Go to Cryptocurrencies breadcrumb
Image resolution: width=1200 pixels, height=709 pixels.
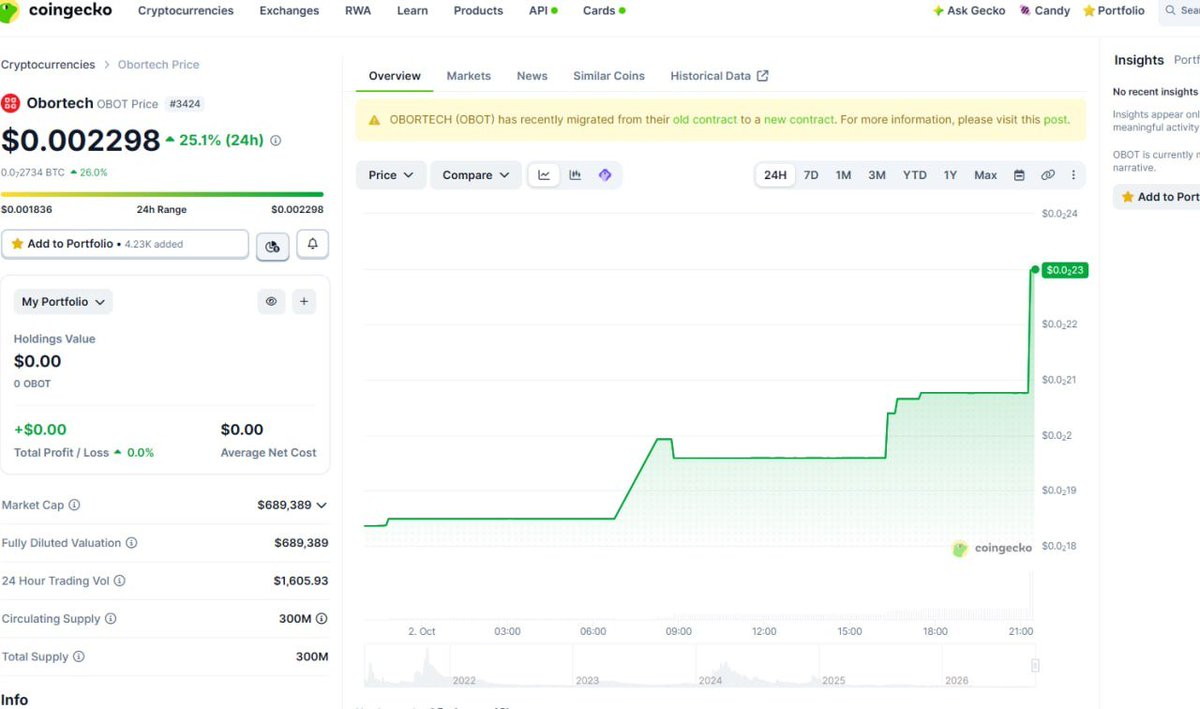[x=48, y=64]
